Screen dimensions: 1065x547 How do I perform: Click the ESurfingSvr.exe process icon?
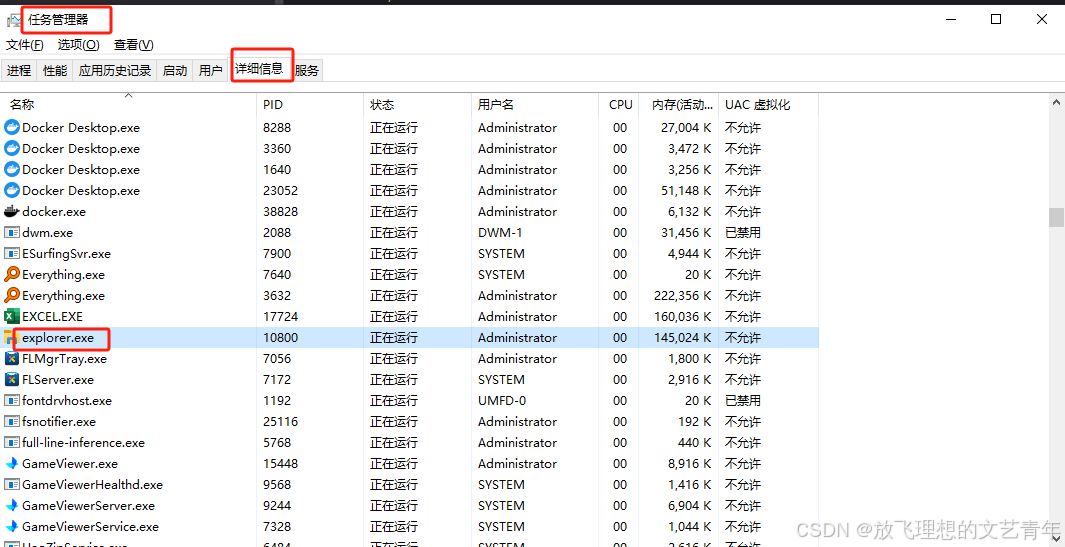click(x=12, y=253)
